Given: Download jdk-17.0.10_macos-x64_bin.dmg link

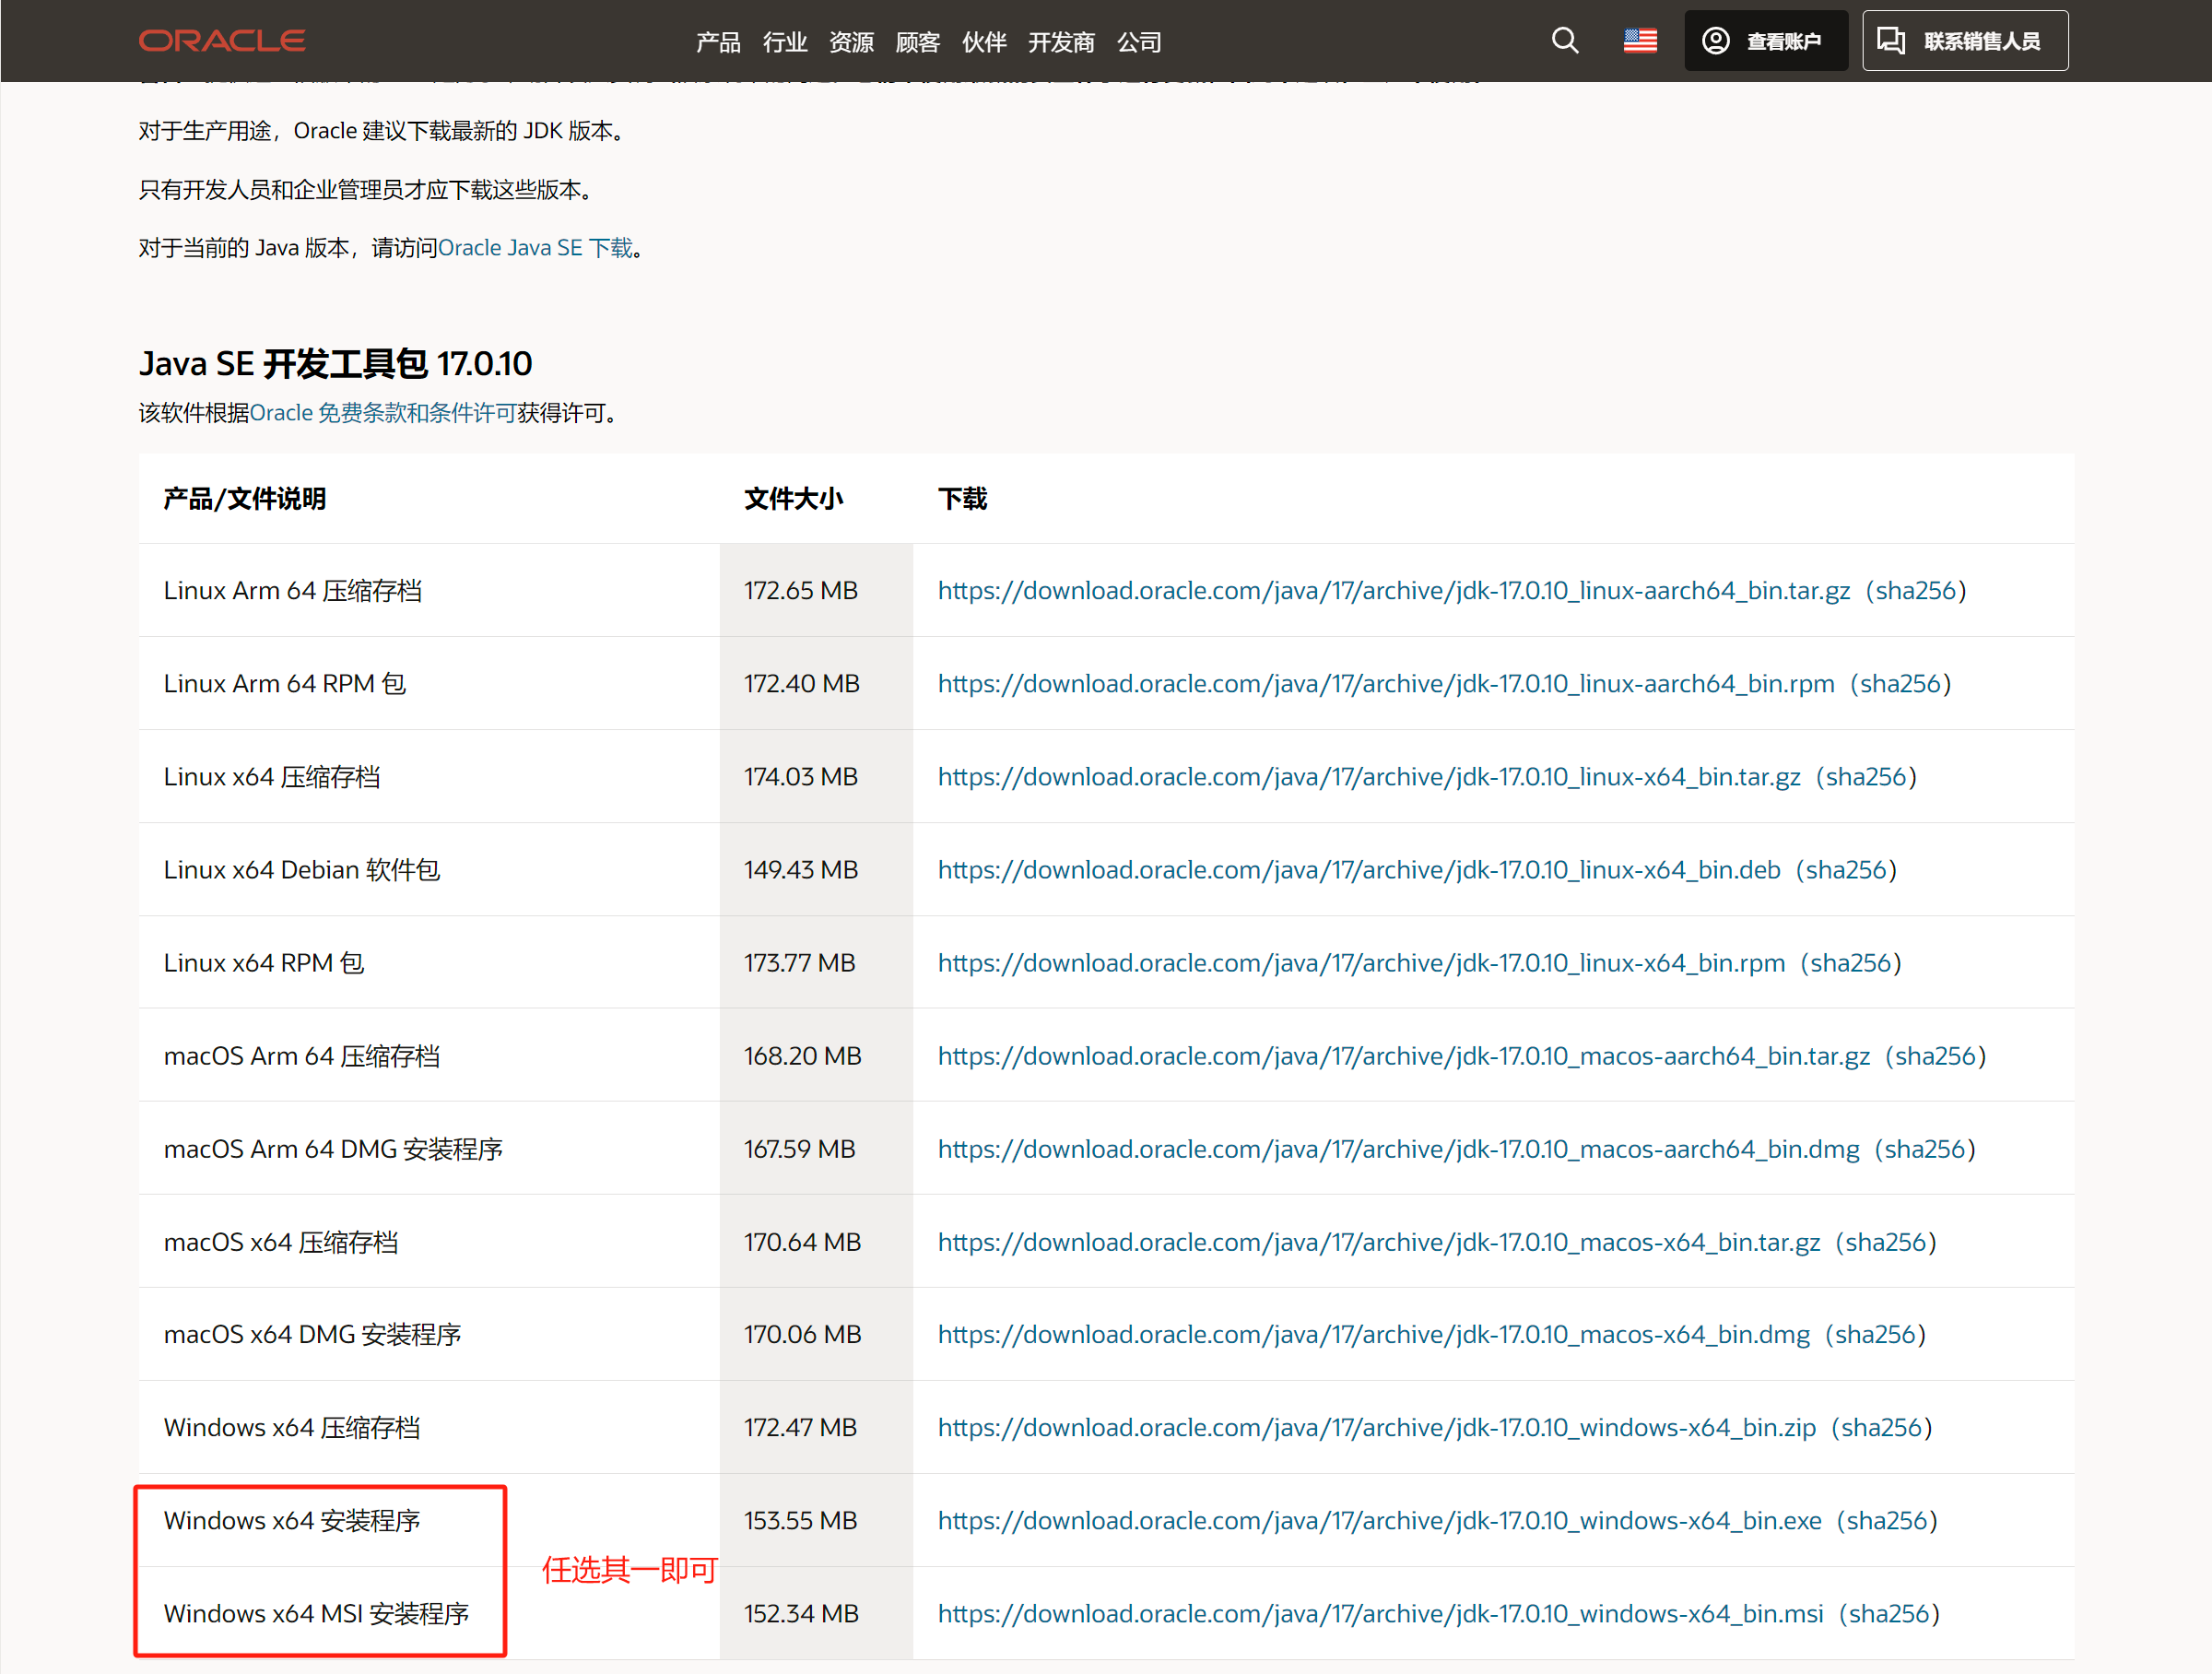Looking at the screenshot, I should point(1373,1334).
